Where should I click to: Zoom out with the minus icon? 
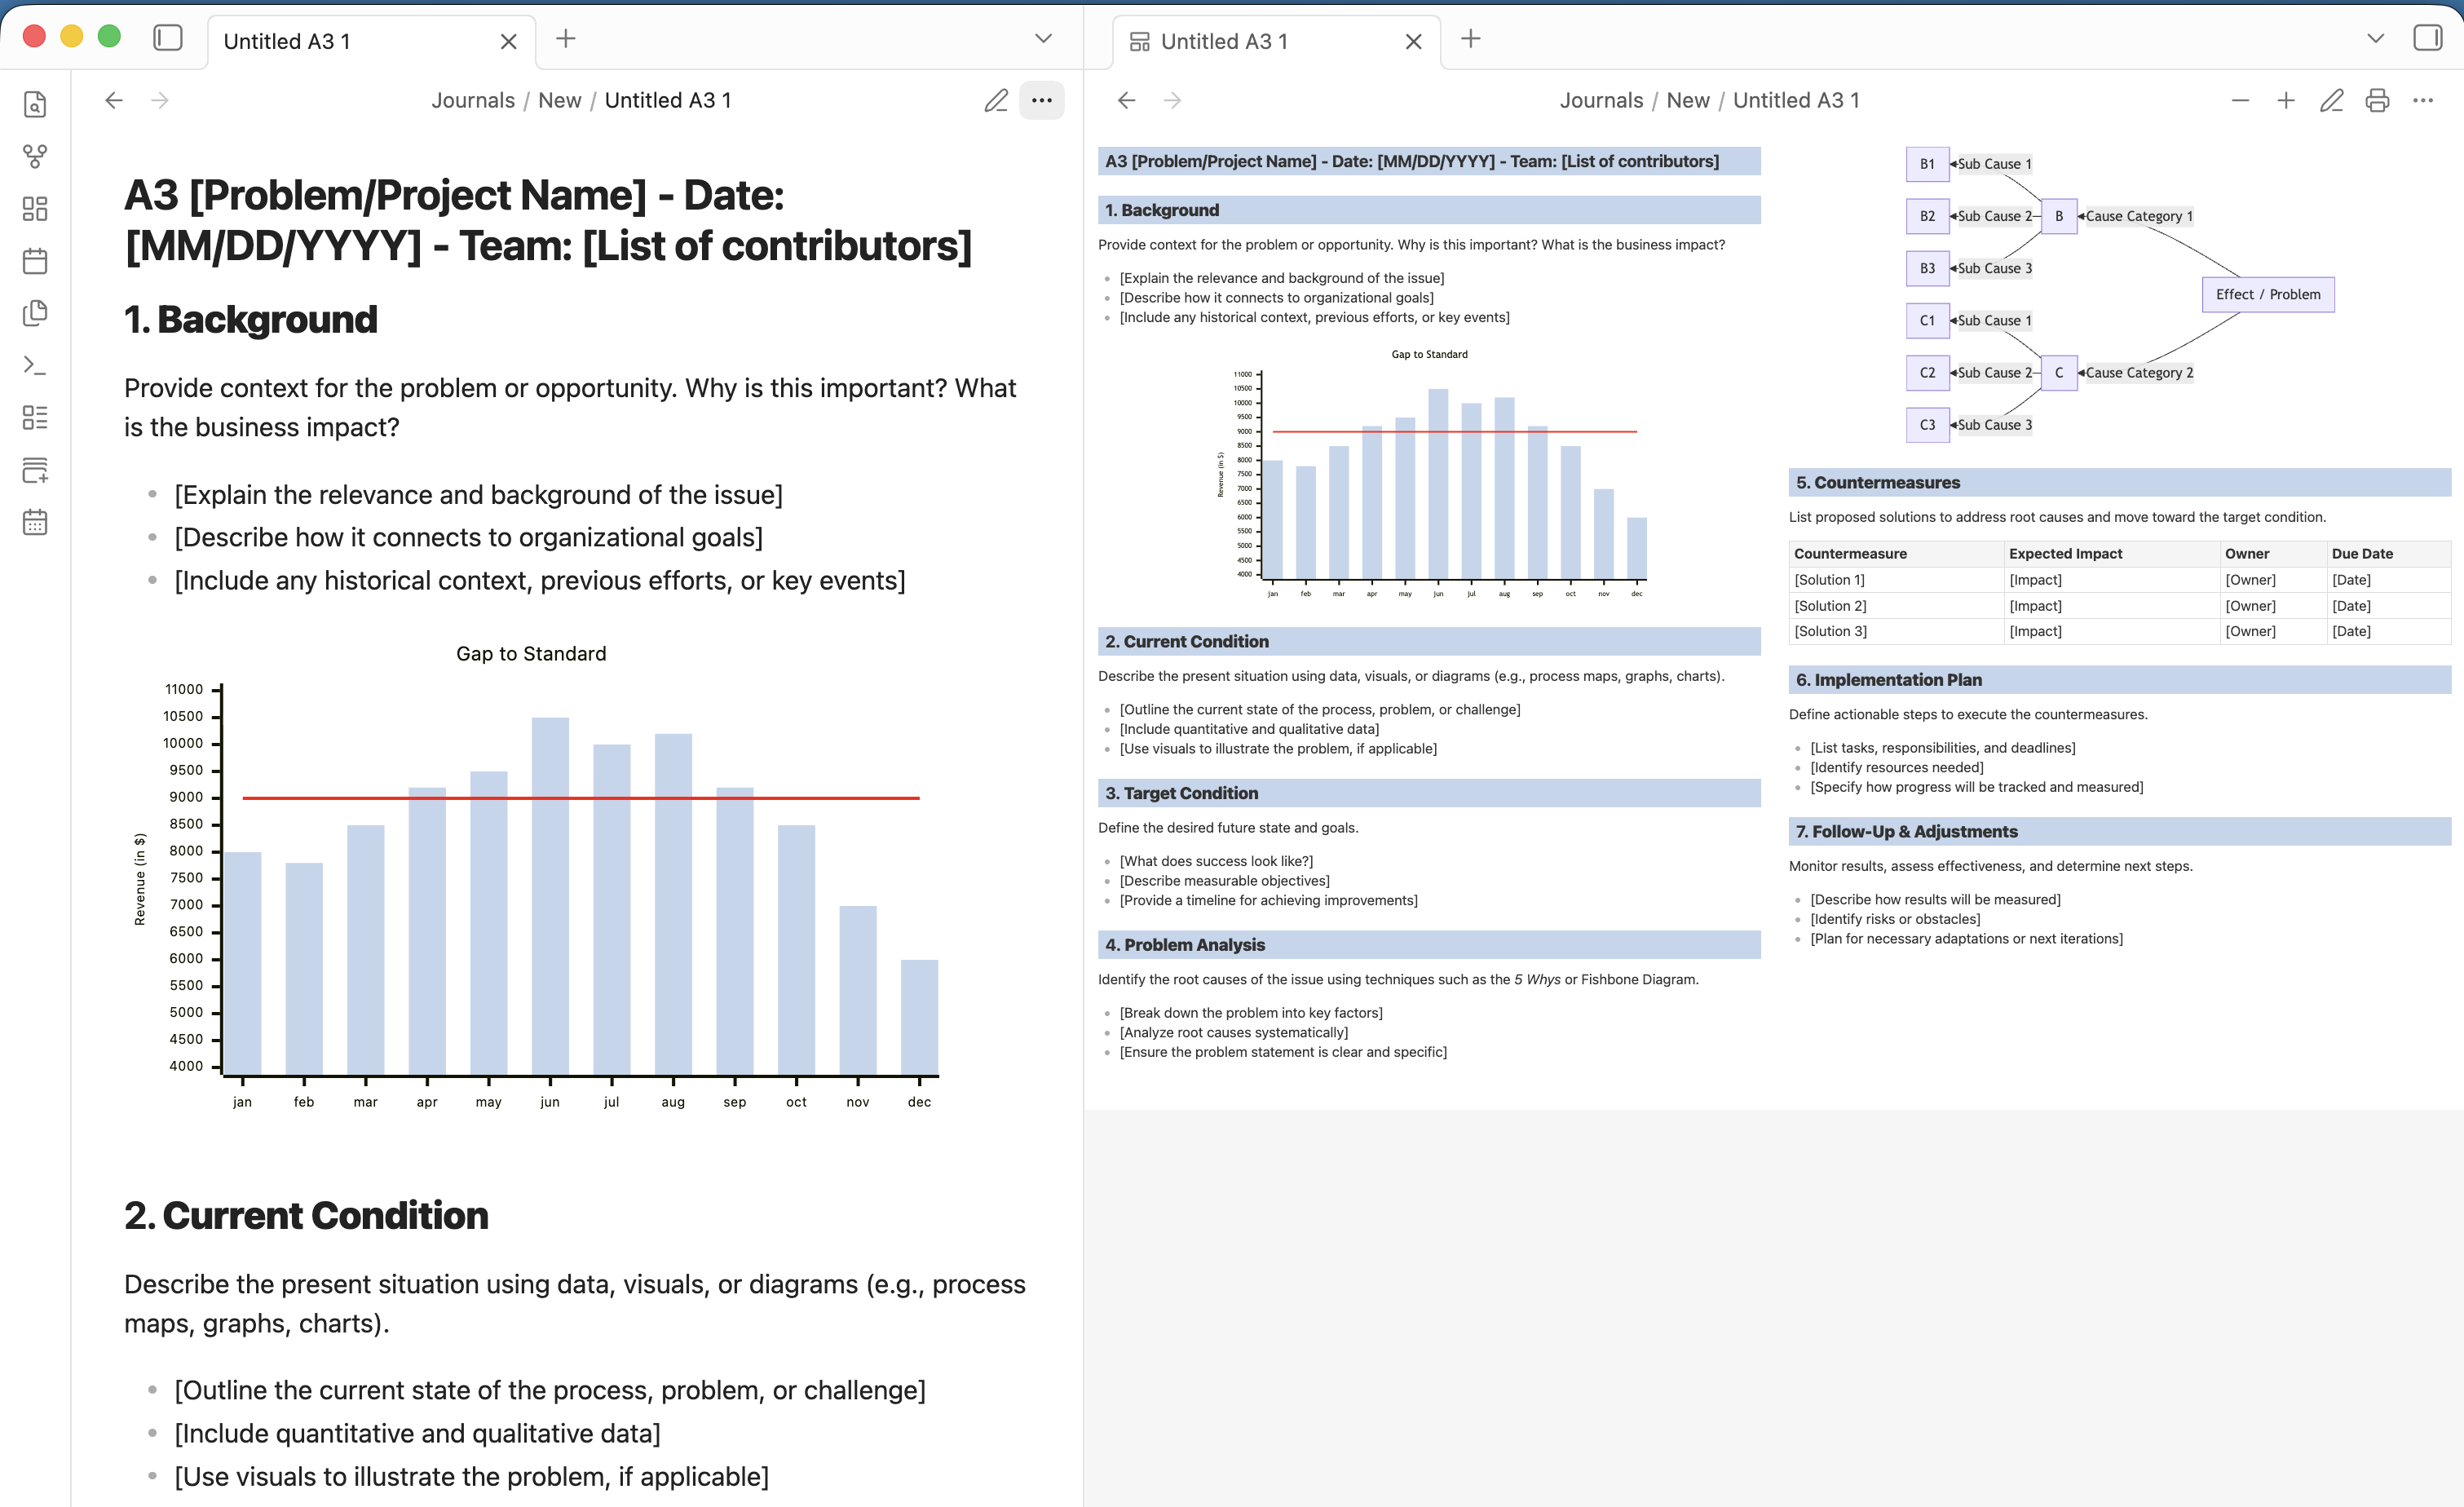point(2240,100)
